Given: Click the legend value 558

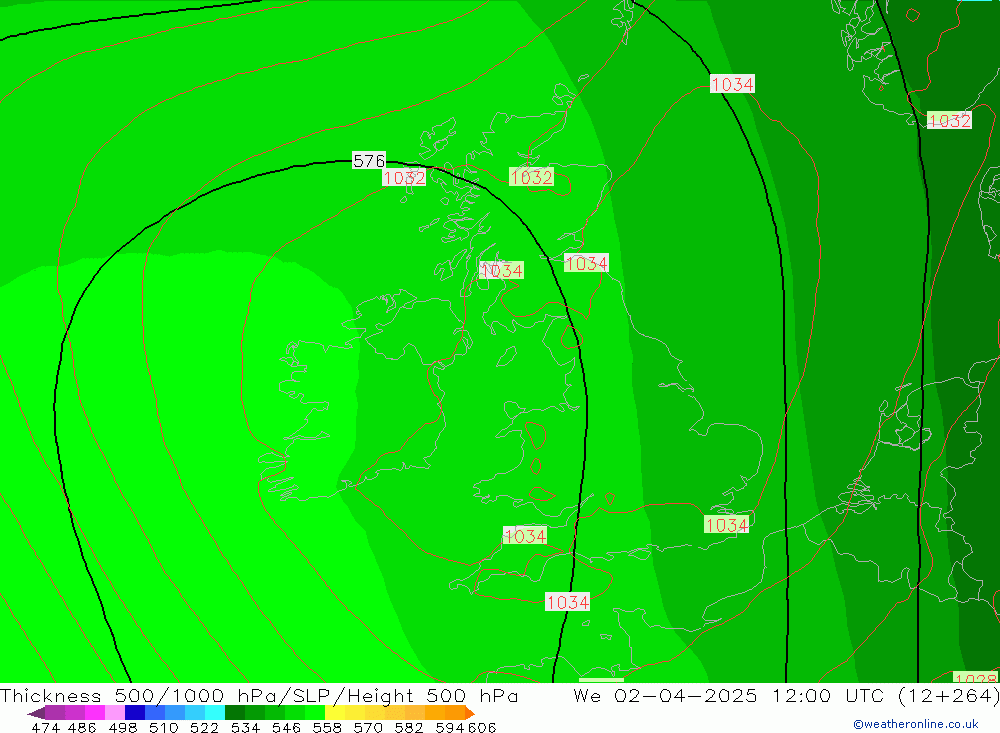Looking at the screenshot, I should [x=327, y=727].
